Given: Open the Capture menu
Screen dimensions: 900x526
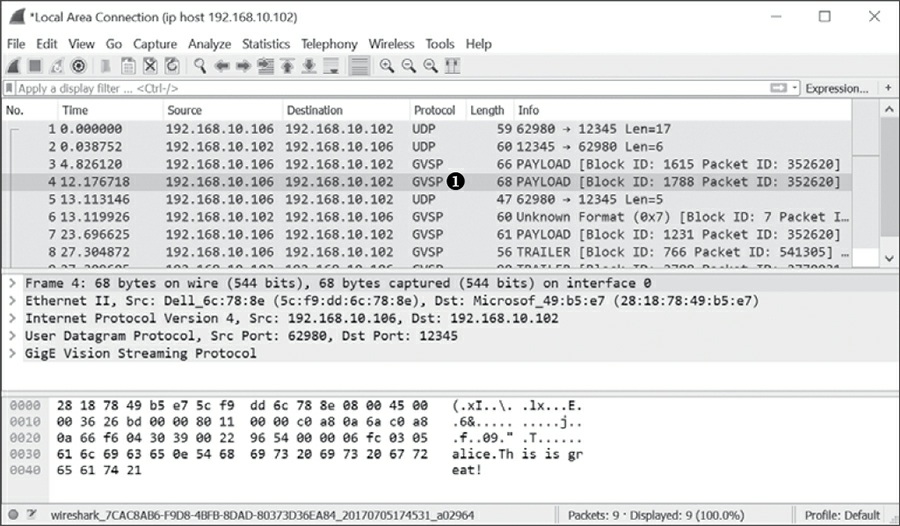Looking at the screenshot, I should coord(155,44).
